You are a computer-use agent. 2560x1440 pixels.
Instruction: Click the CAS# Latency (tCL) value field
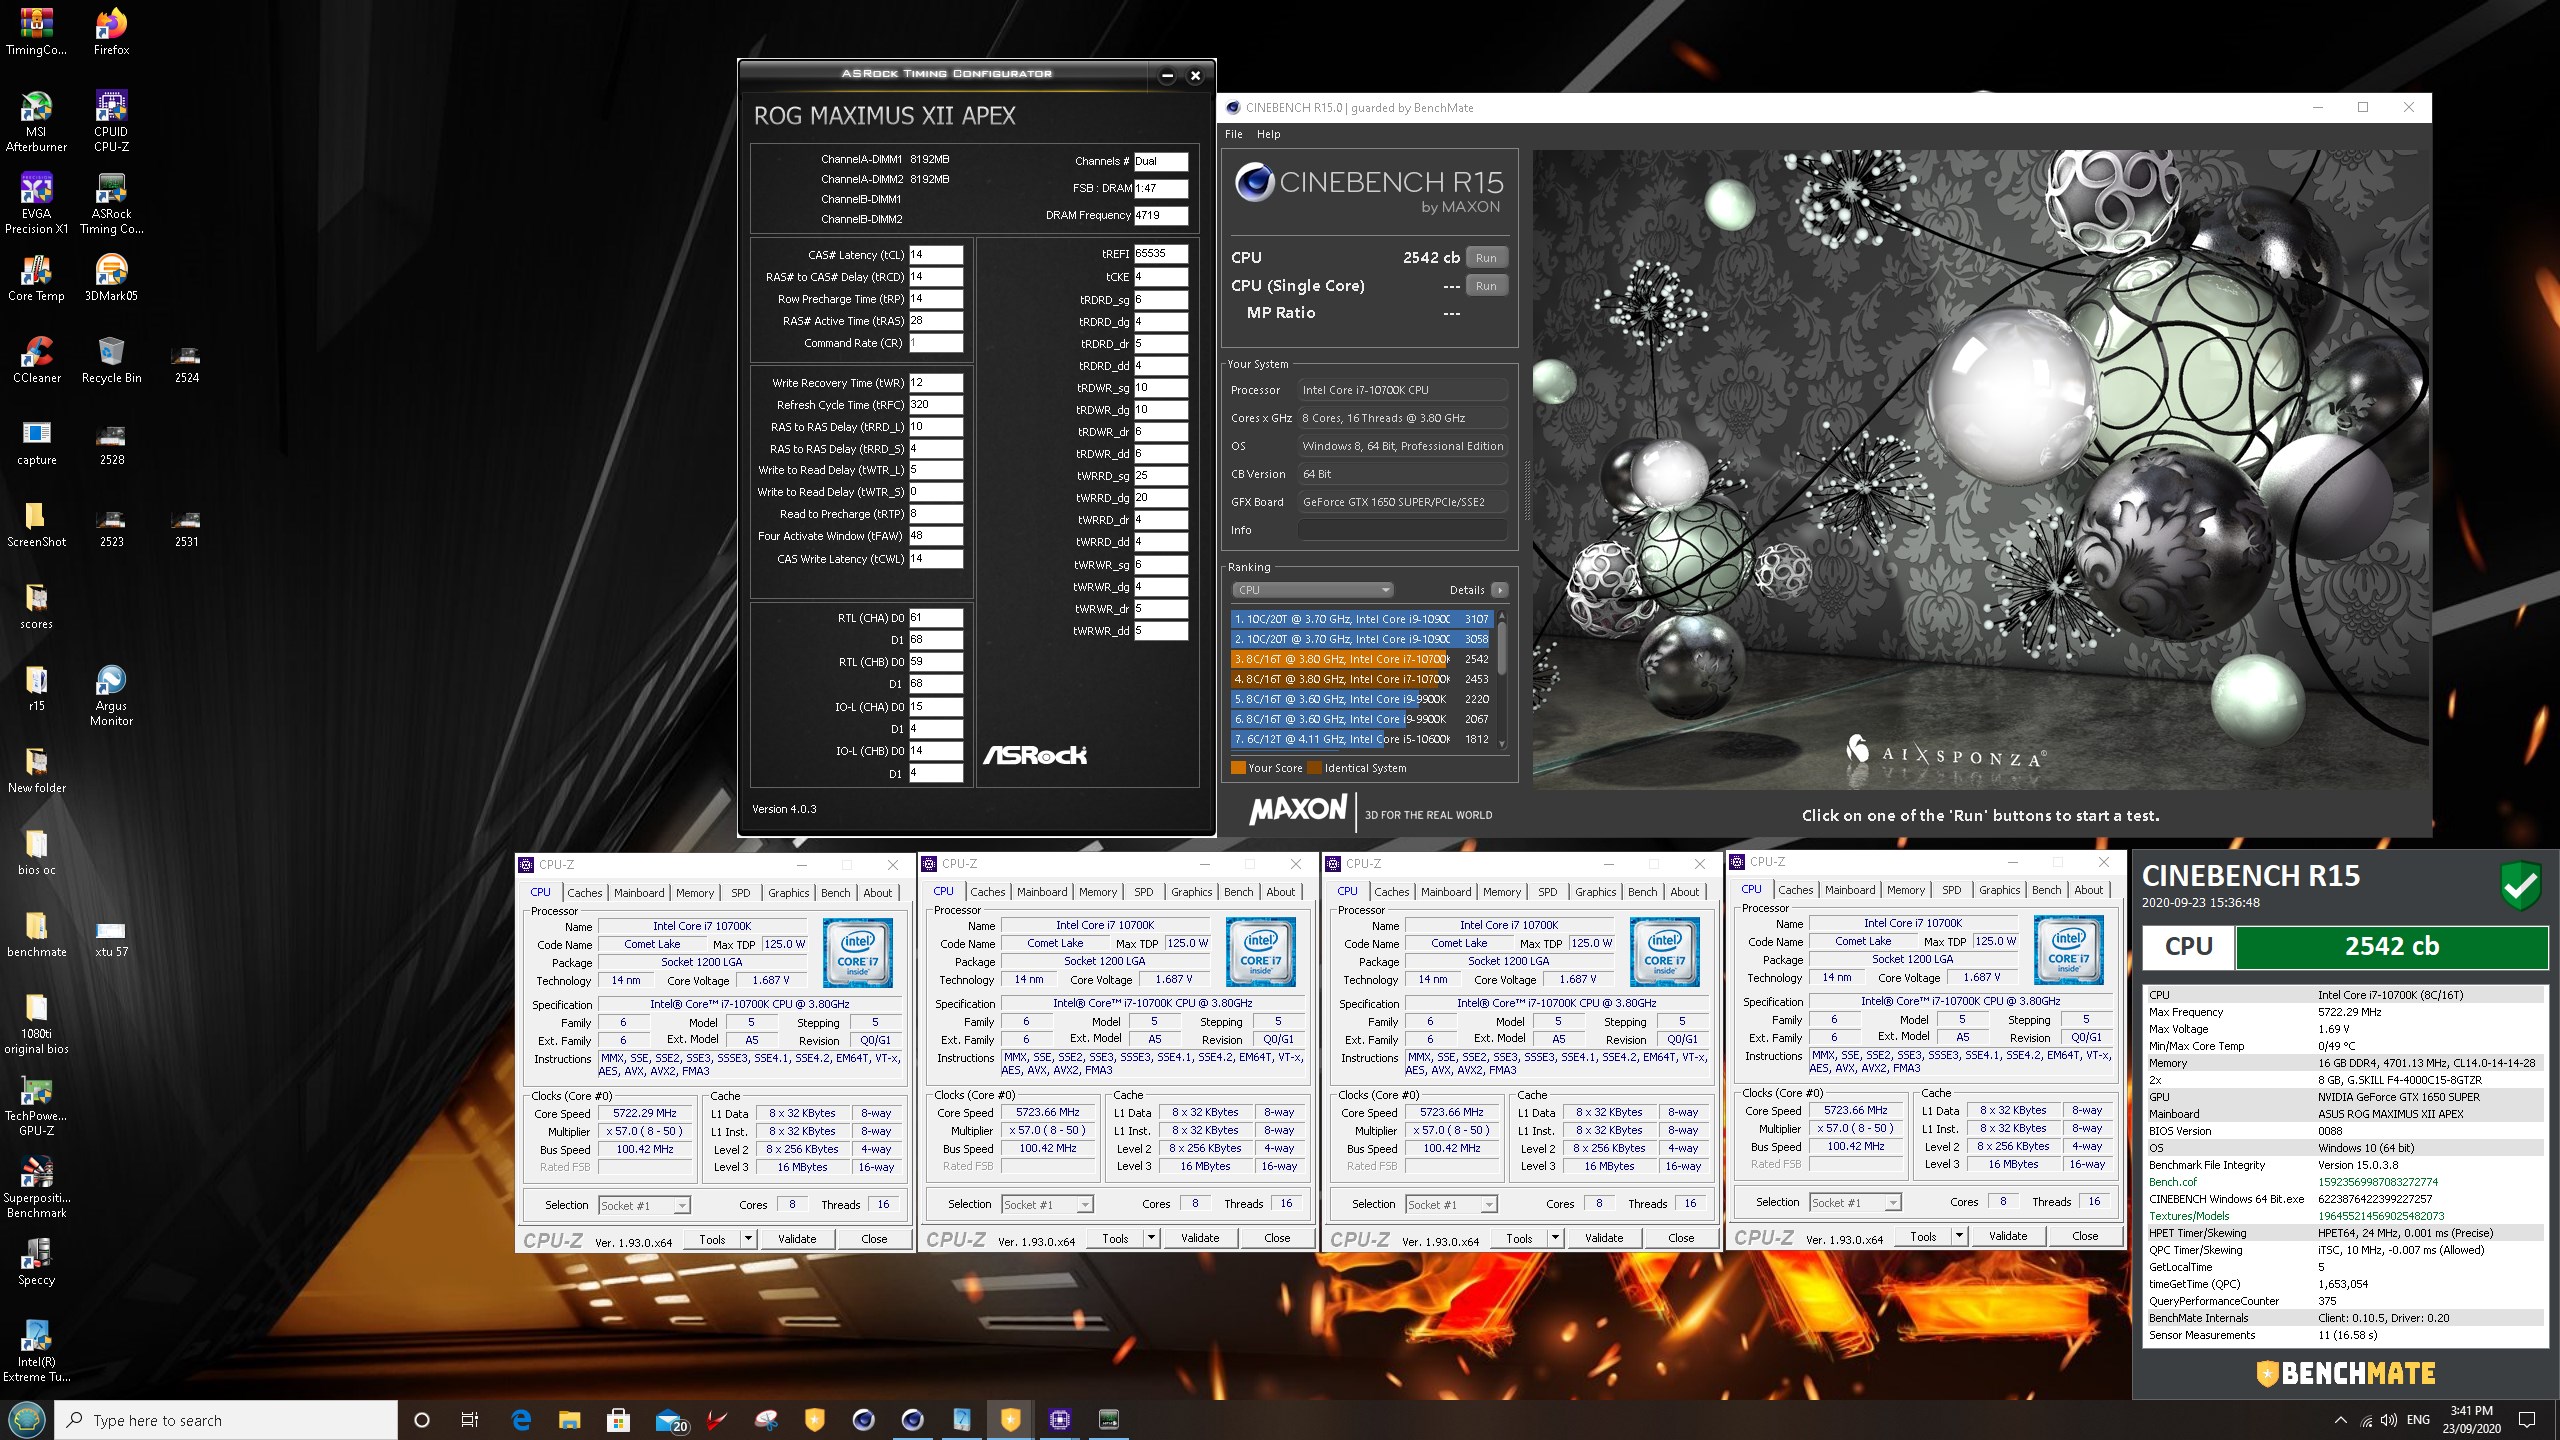pos(936,255)
